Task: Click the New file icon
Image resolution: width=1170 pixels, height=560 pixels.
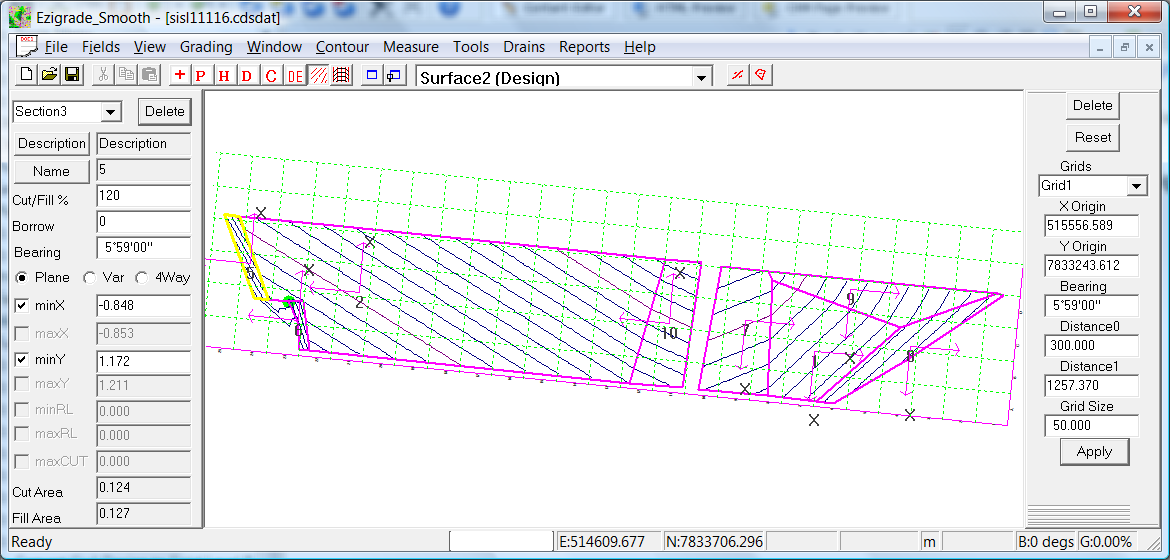Action: 27,75
